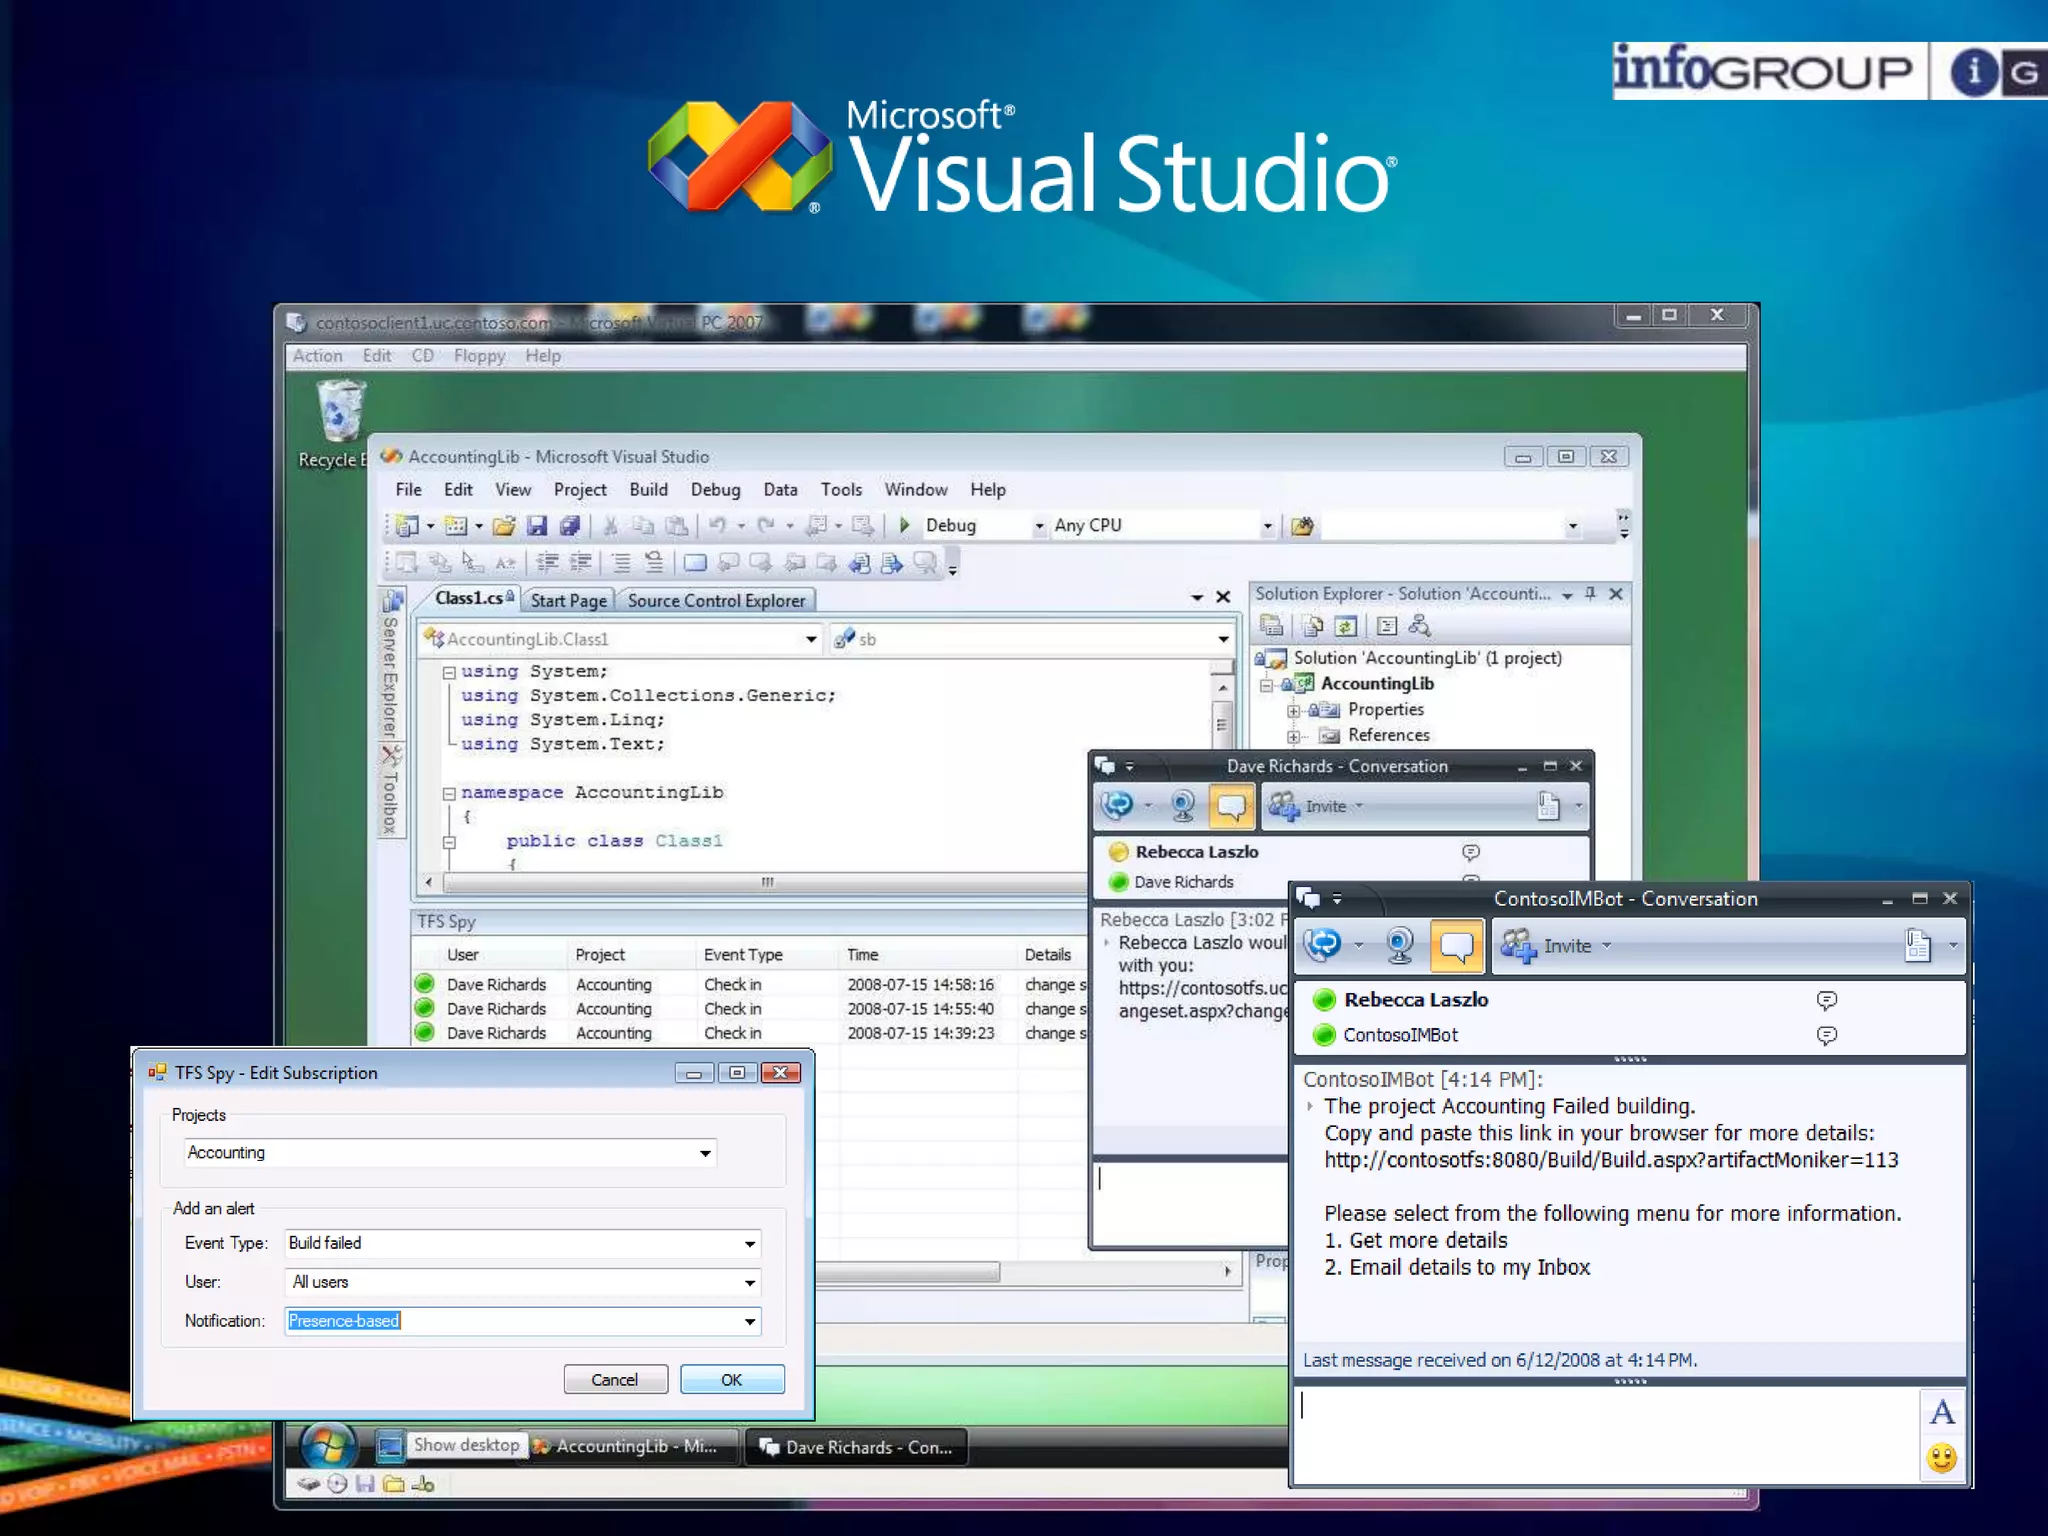The height and width of the screenshot is (1536, 2048).
Task: Open the emoticon smiley picker
Action: click(1941, 1458)
